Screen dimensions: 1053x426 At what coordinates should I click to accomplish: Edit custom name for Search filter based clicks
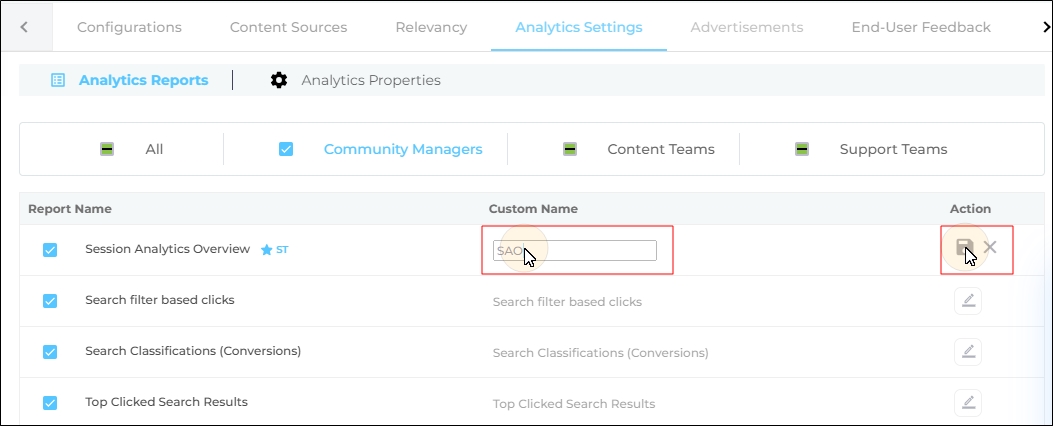pos(967,301)
